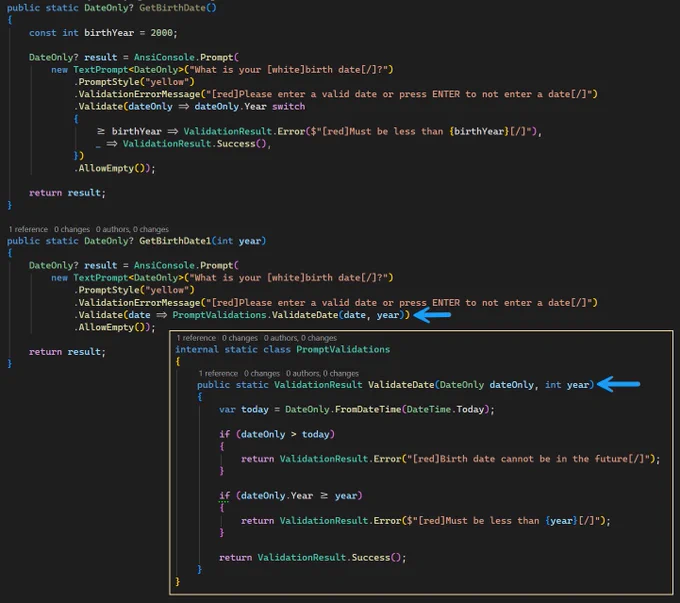Click "DateOnly dateOnly" parameter in ValidateDate signature
This screenshot has width=680, height=603.
point(487,385)
